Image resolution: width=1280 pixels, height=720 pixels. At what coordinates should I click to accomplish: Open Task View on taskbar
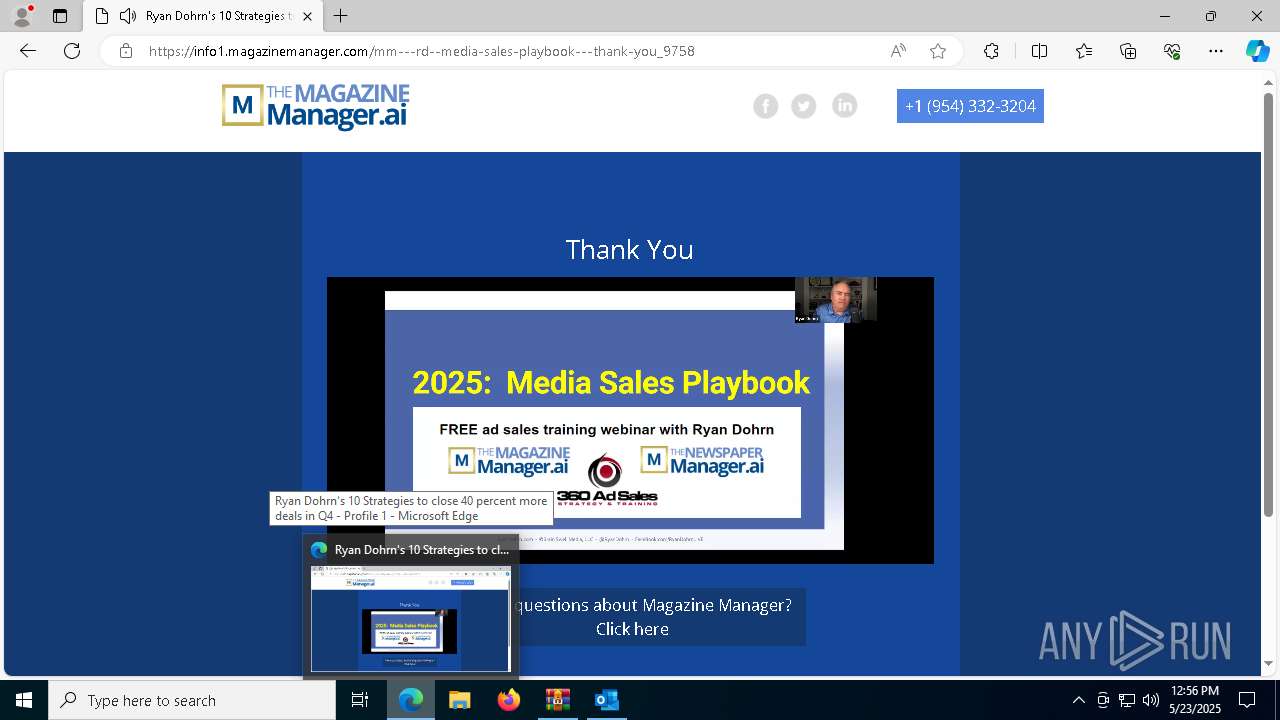point(360,700)
